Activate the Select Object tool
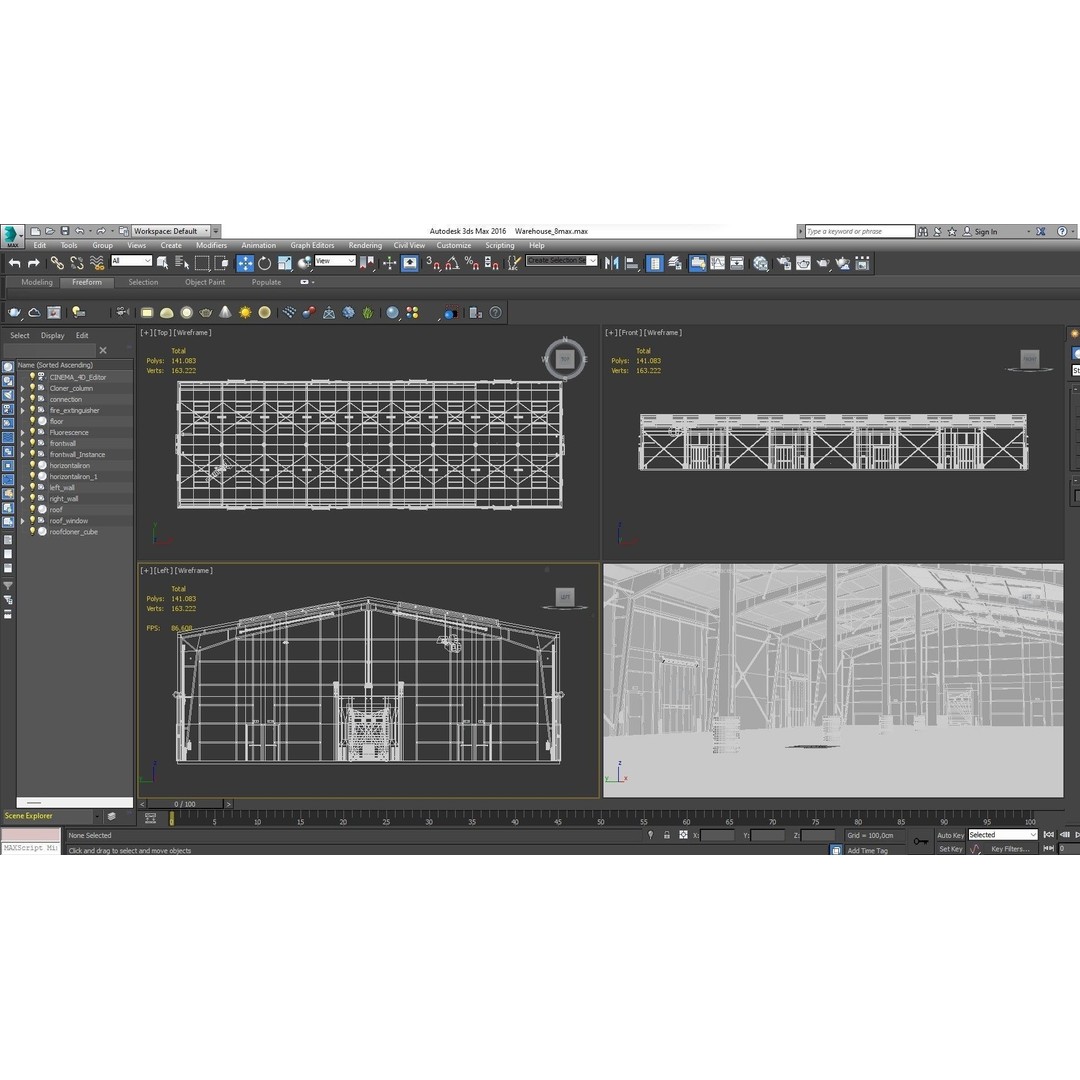Viewport: 1080px width, 1080px height. [163, 263]
